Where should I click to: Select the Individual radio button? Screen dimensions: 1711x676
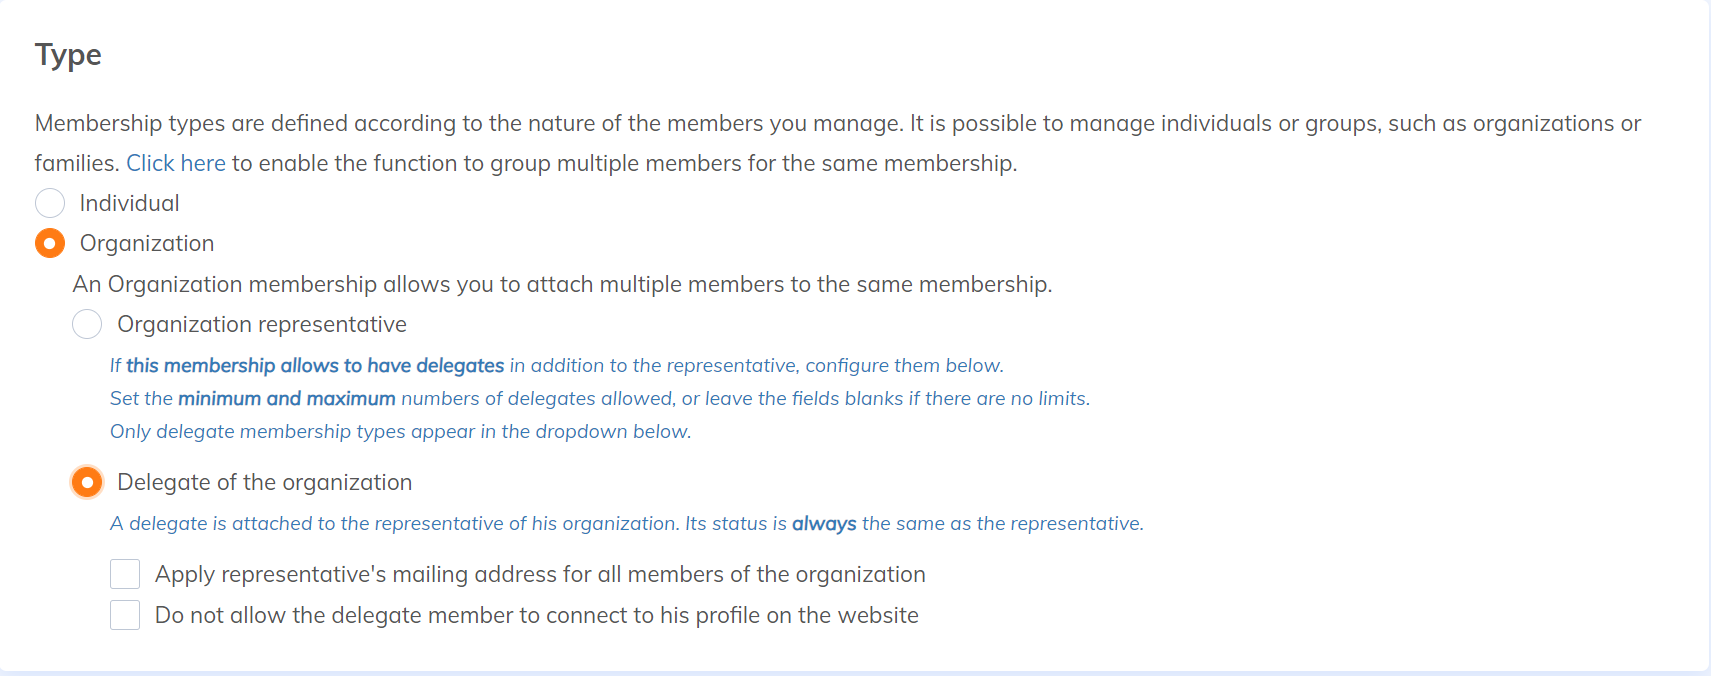50,203
